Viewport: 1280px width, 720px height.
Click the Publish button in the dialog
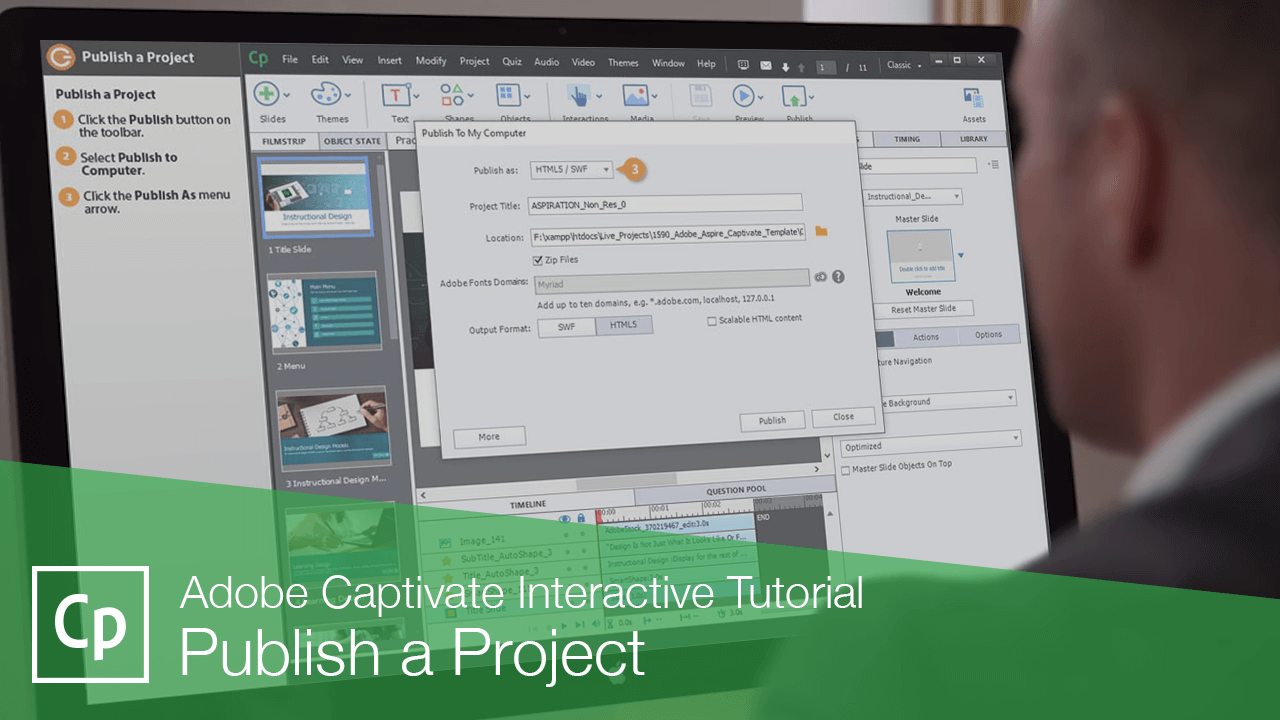(771, 419)
